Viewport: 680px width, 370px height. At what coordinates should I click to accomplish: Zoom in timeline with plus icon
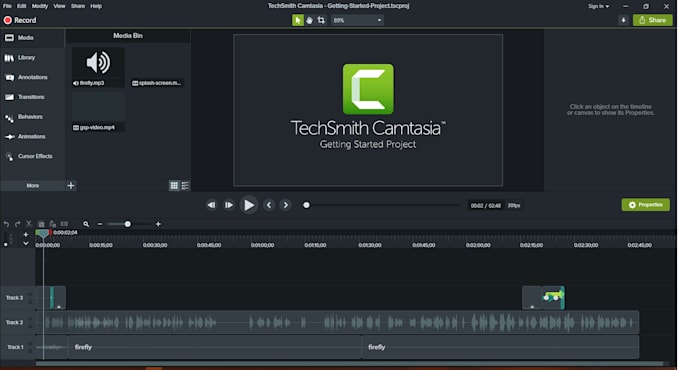(x=158, y=224)
